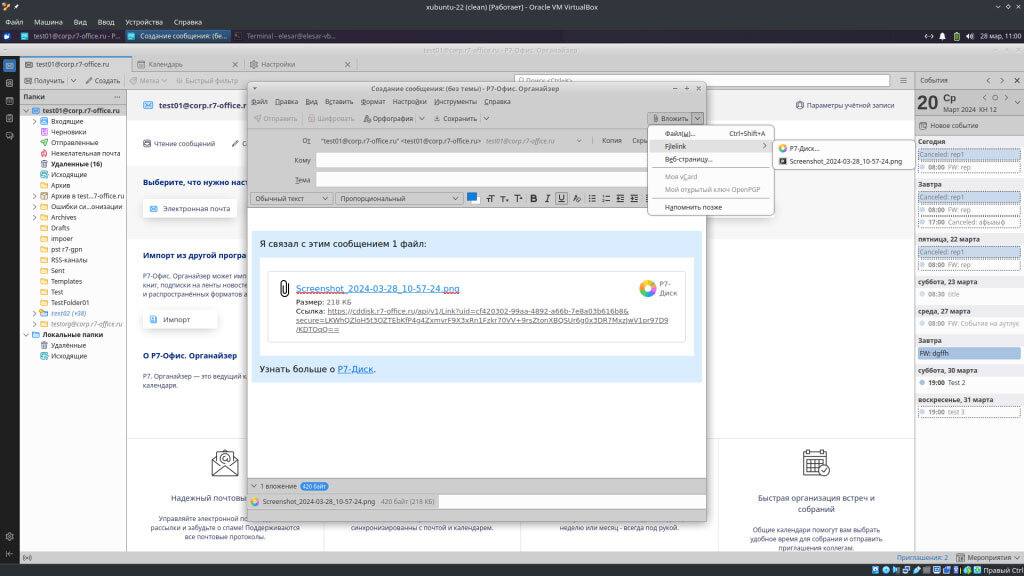Insert bulleted list in compose toolbar
1024x576 pixels.
pyautogui.click(x=592, y=199)
